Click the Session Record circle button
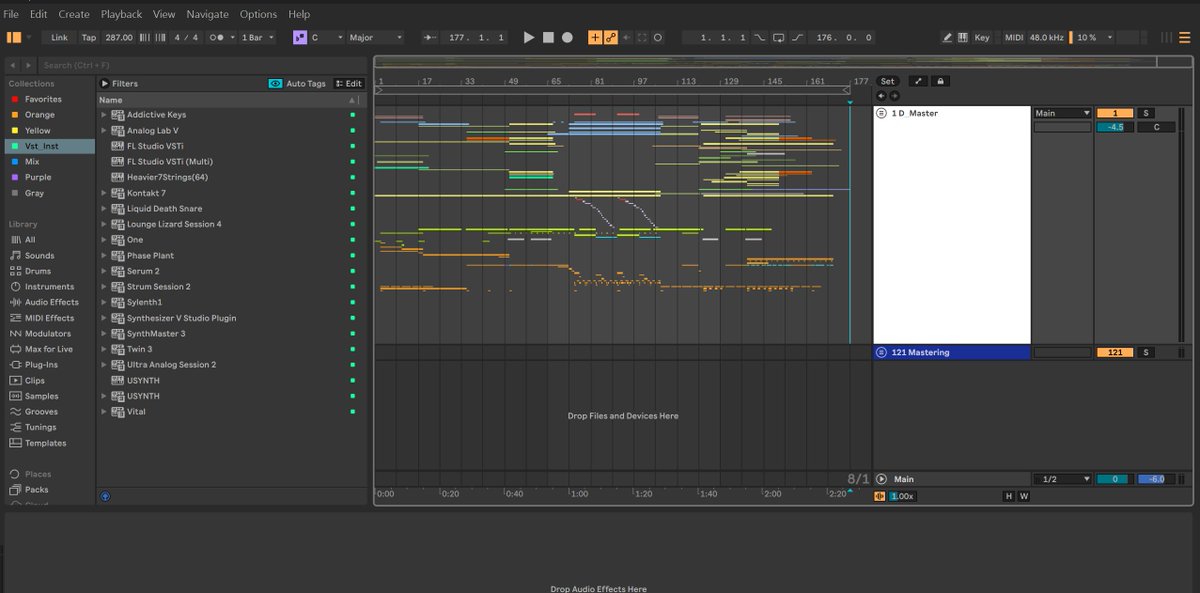This screenshot has height=593, width=1200. tap(657, 37)
